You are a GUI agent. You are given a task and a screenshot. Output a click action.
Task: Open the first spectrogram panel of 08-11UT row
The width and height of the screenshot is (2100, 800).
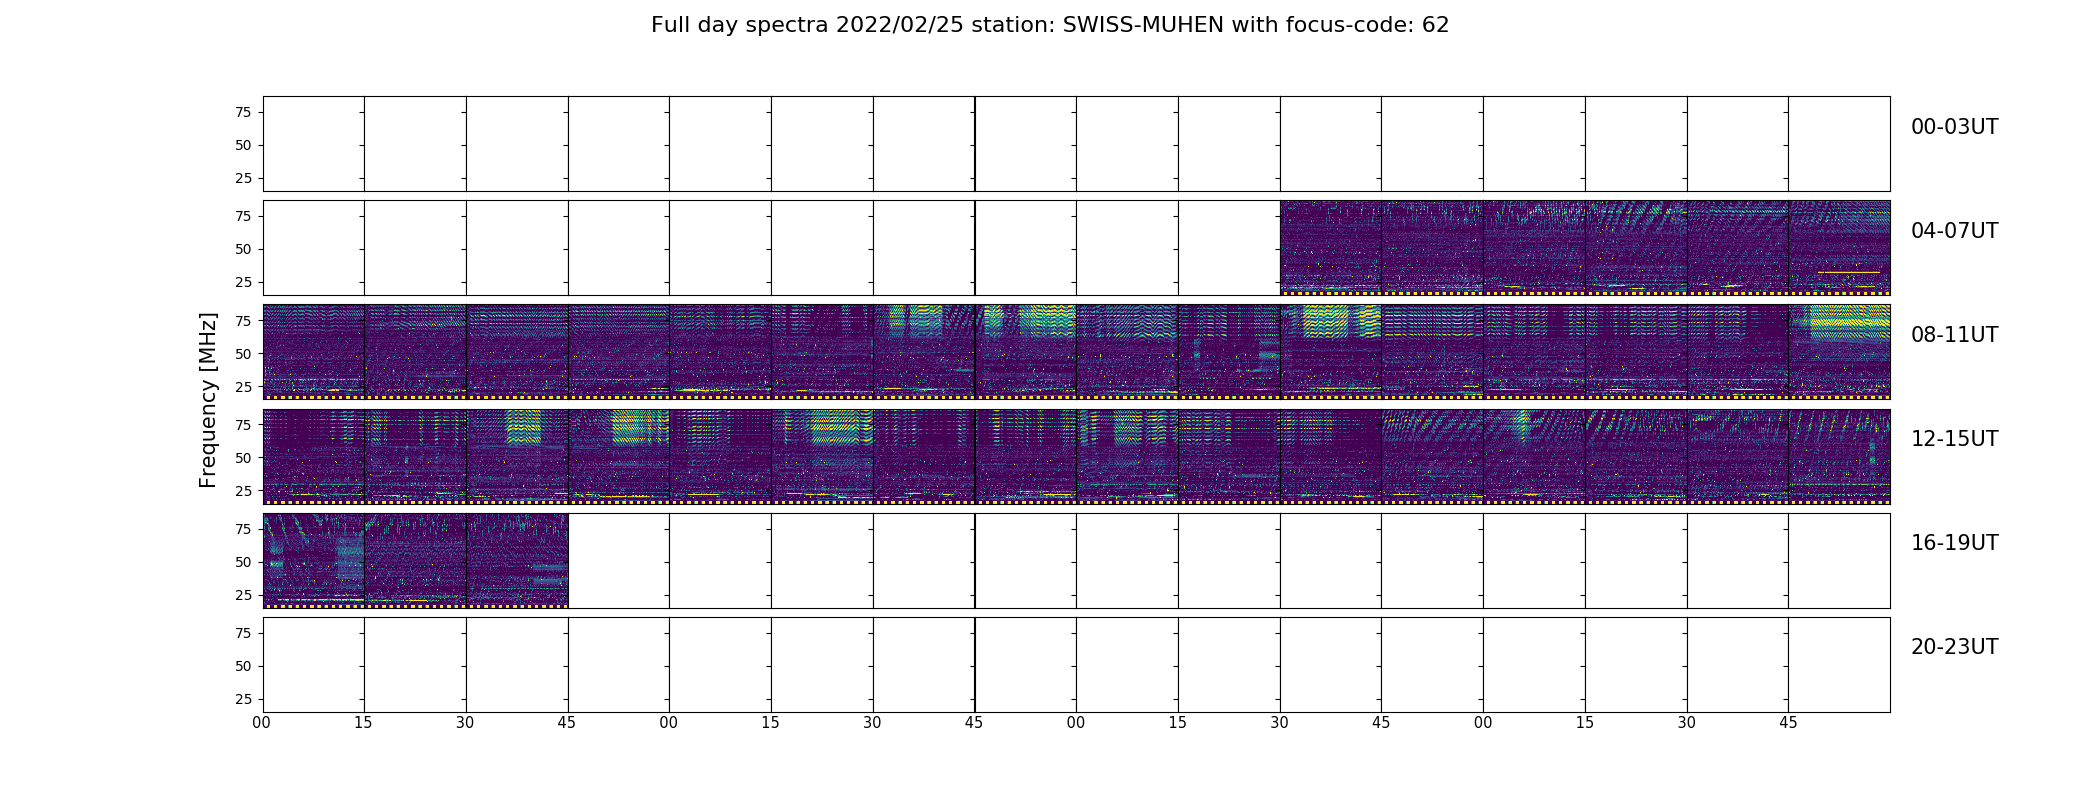point(314,352)
